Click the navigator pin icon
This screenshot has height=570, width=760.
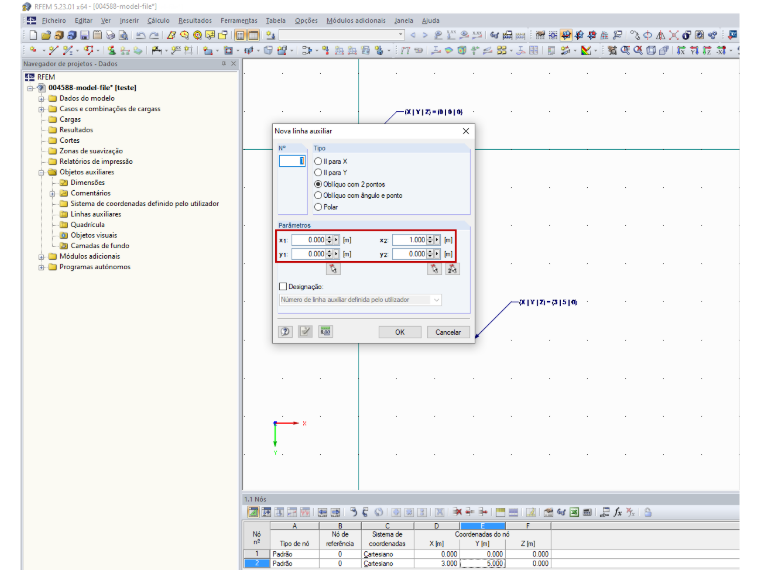pyautogui.click(x=223, y=63)
